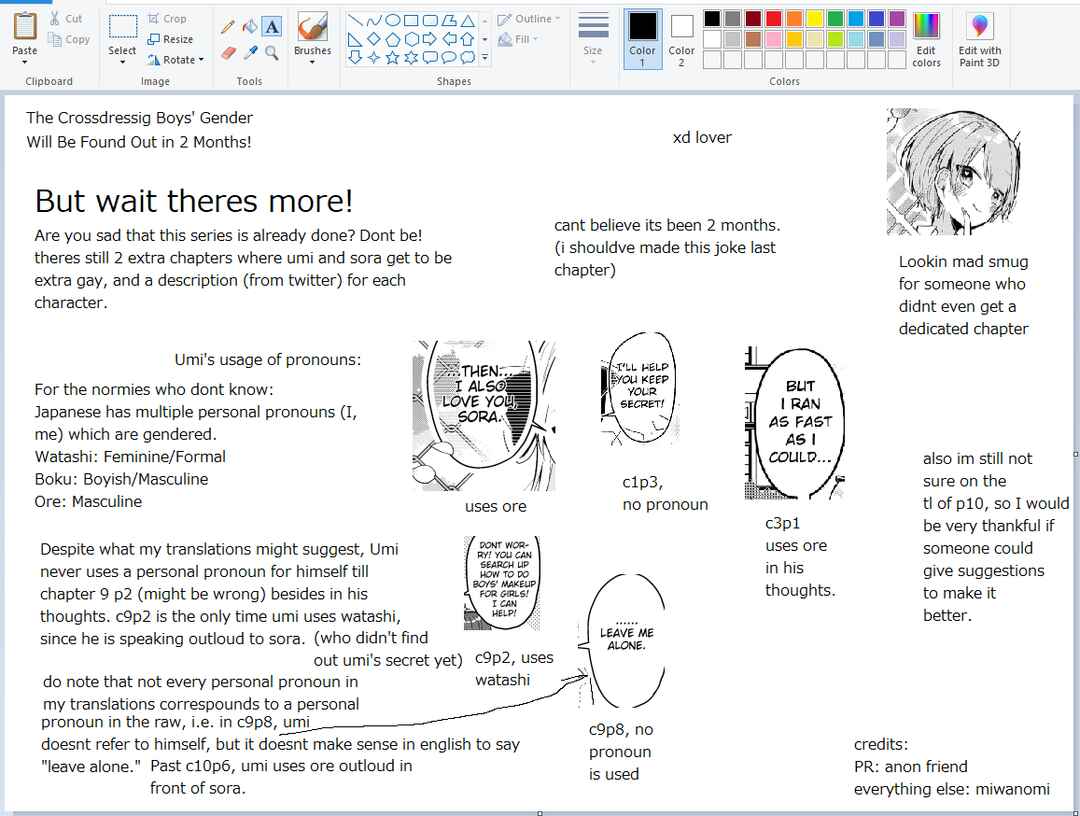Choose the Oval callout shape
1080x816 pixels.
pyautogui.click(x=448, y=57)
